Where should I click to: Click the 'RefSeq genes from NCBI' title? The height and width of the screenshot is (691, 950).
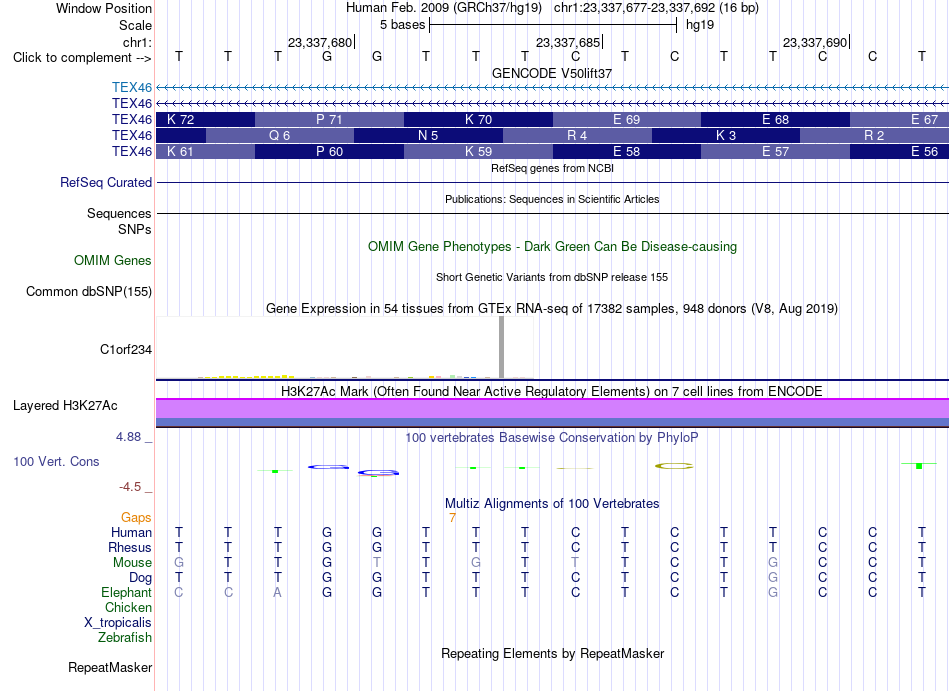tap(552, 168)
